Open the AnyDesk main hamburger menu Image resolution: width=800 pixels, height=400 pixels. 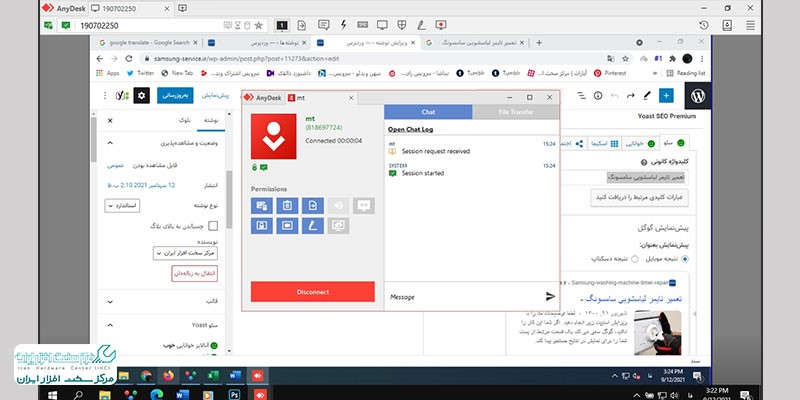coord(750,25)
